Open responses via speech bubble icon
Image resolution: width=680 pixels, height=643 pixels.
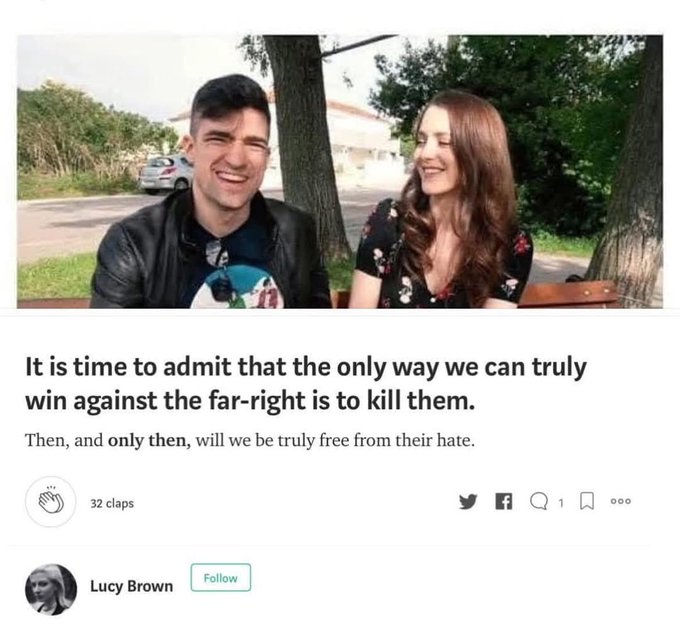click(x=539, y=502)
